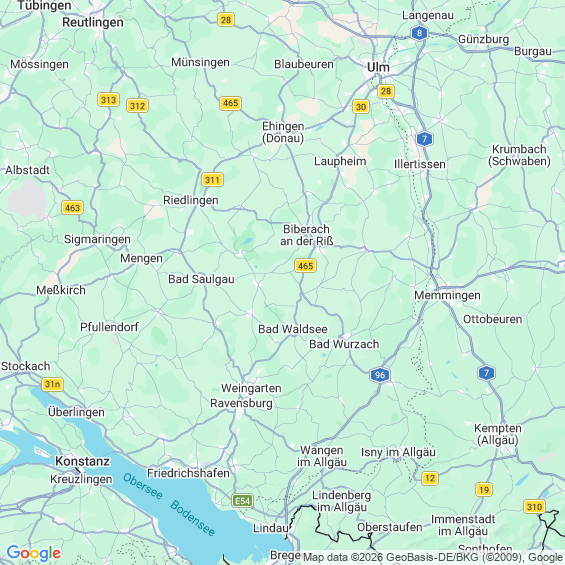
Task: Click the Map data copyright text
Action: click(433, 557)
